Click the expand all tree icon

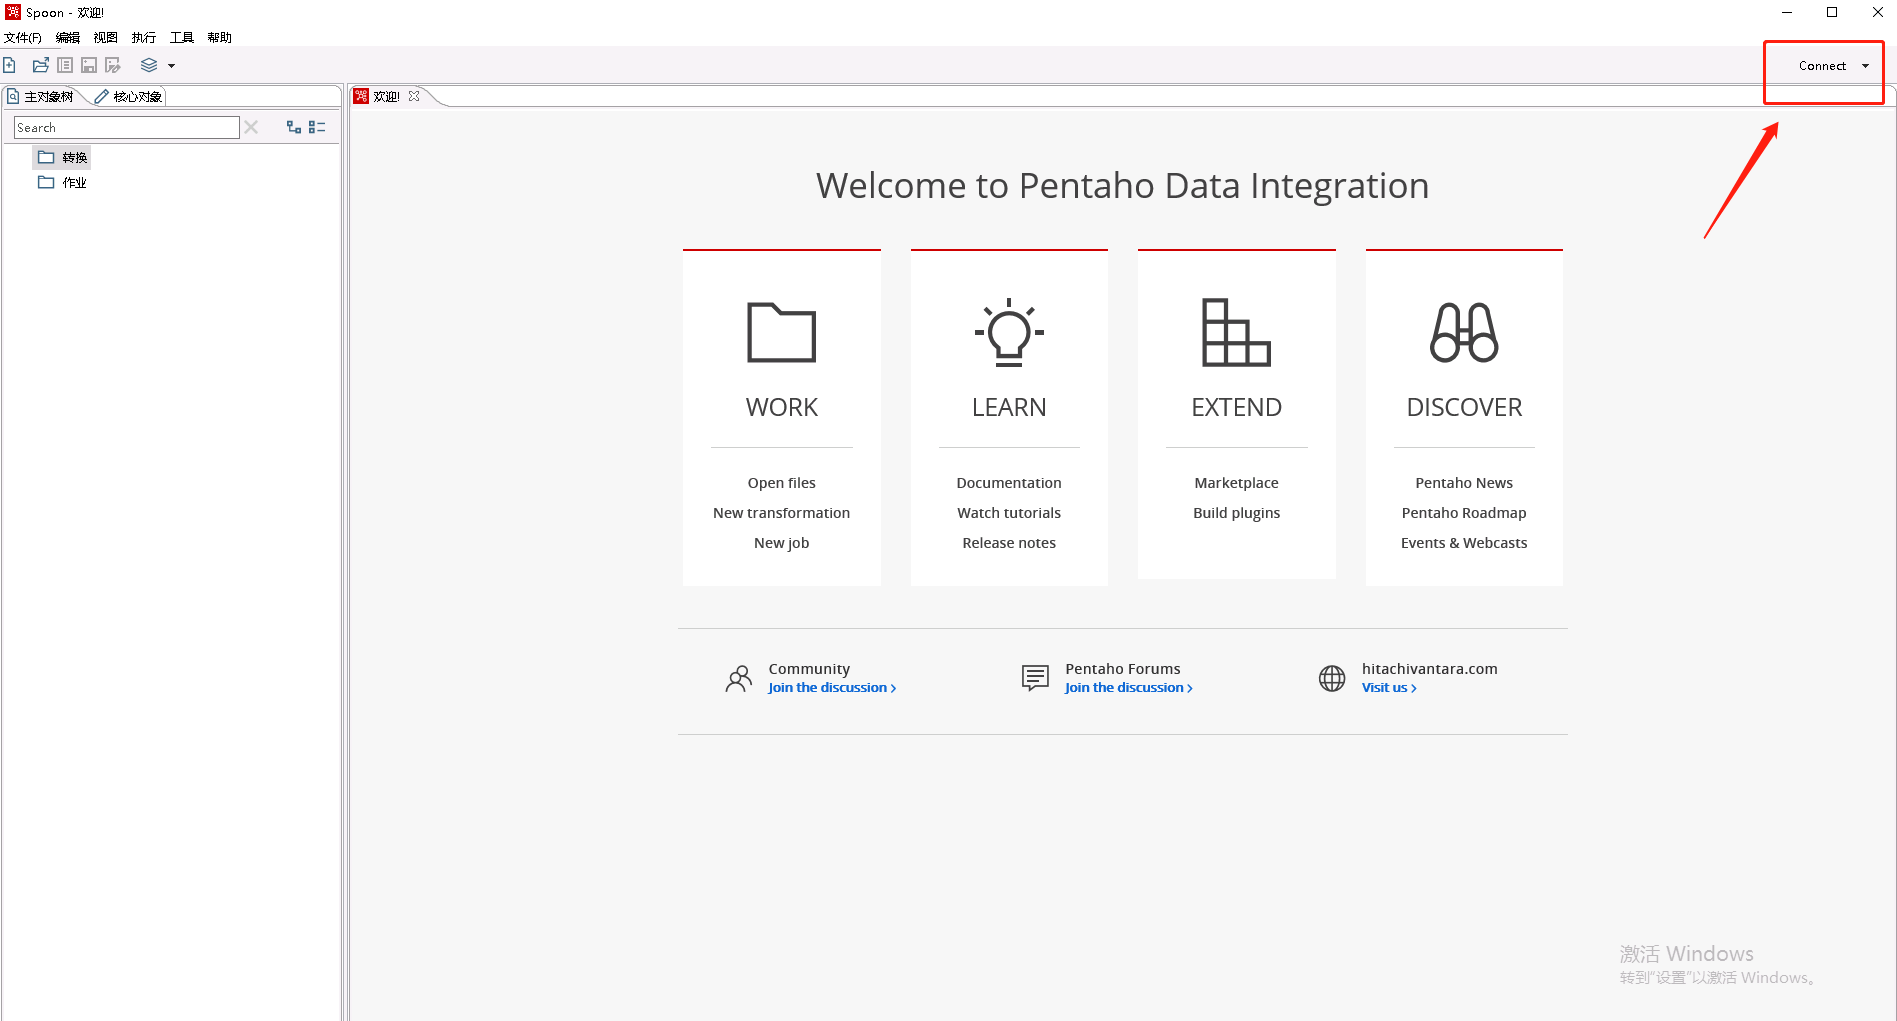click(x=294, y=127)
